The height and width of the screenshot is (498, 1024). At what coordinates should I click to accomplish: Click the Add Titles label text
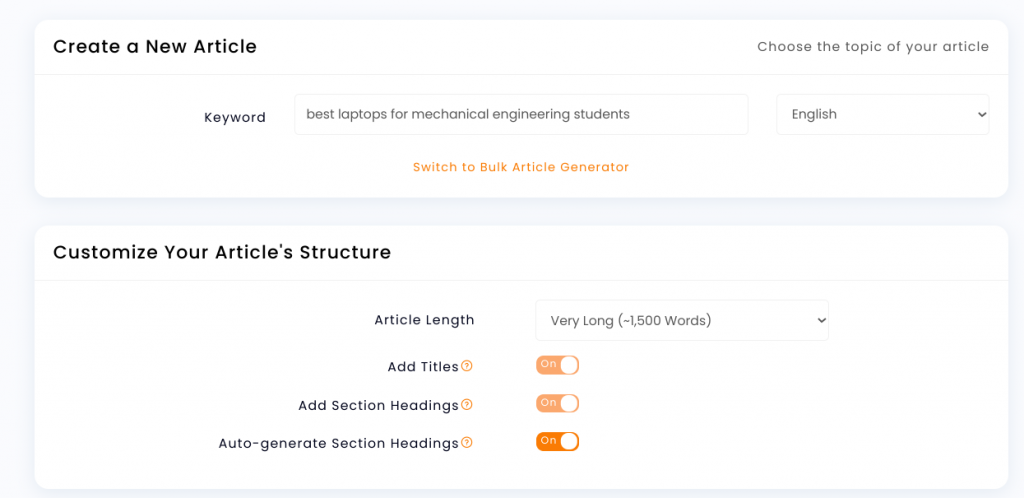click(x=423, y=367)
